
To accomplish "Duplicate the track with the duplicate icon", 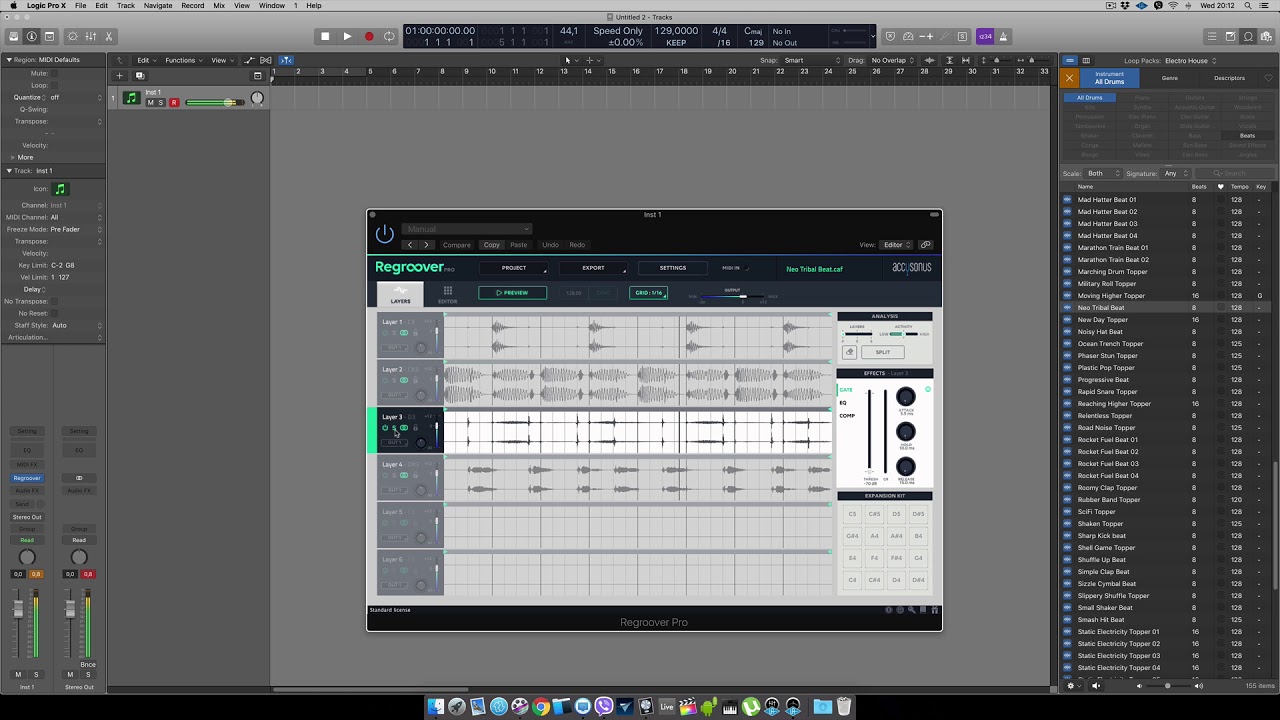I will tap(140, 75).
